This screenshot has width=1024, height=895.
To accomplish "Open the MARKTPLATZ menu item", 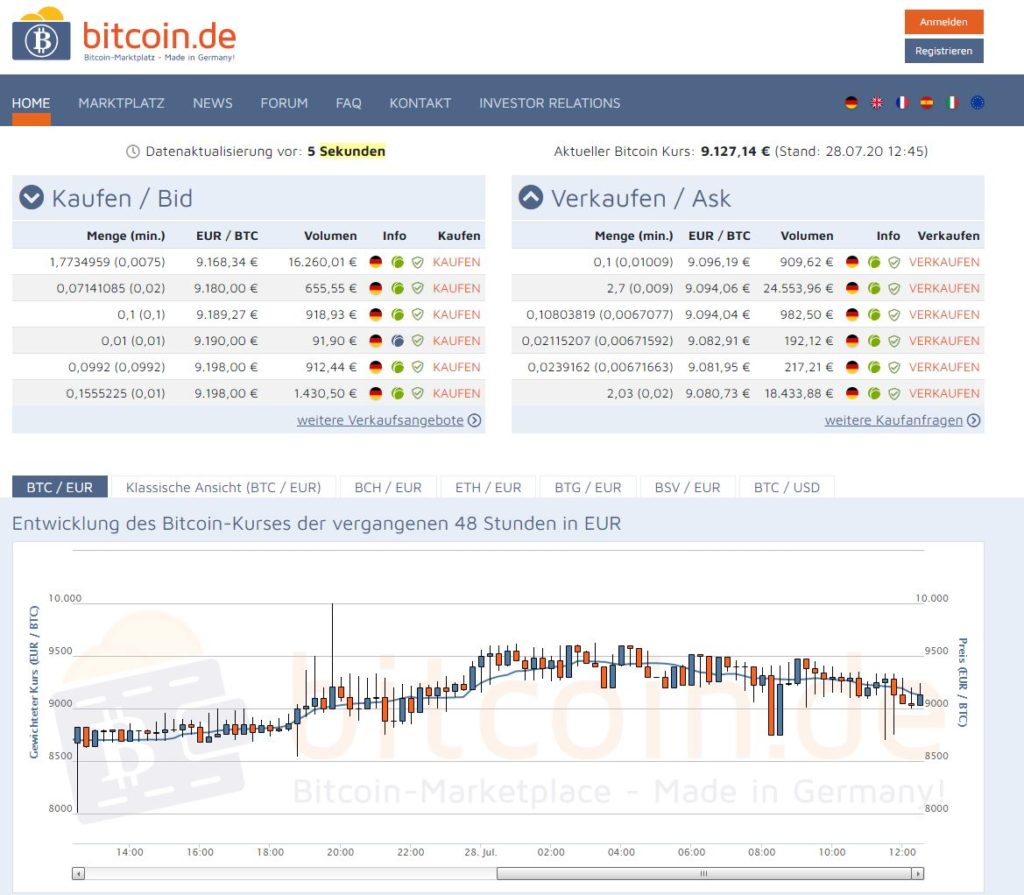I will coord(121,103).
